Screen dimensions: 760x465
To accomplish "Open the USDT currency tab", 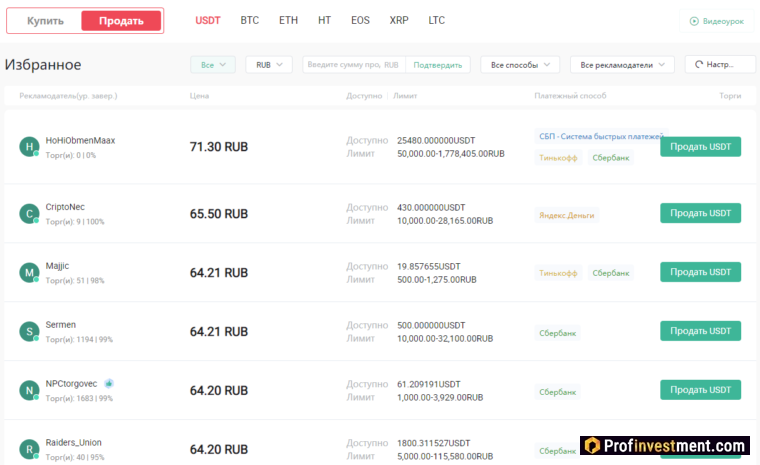I will point(208,20).
